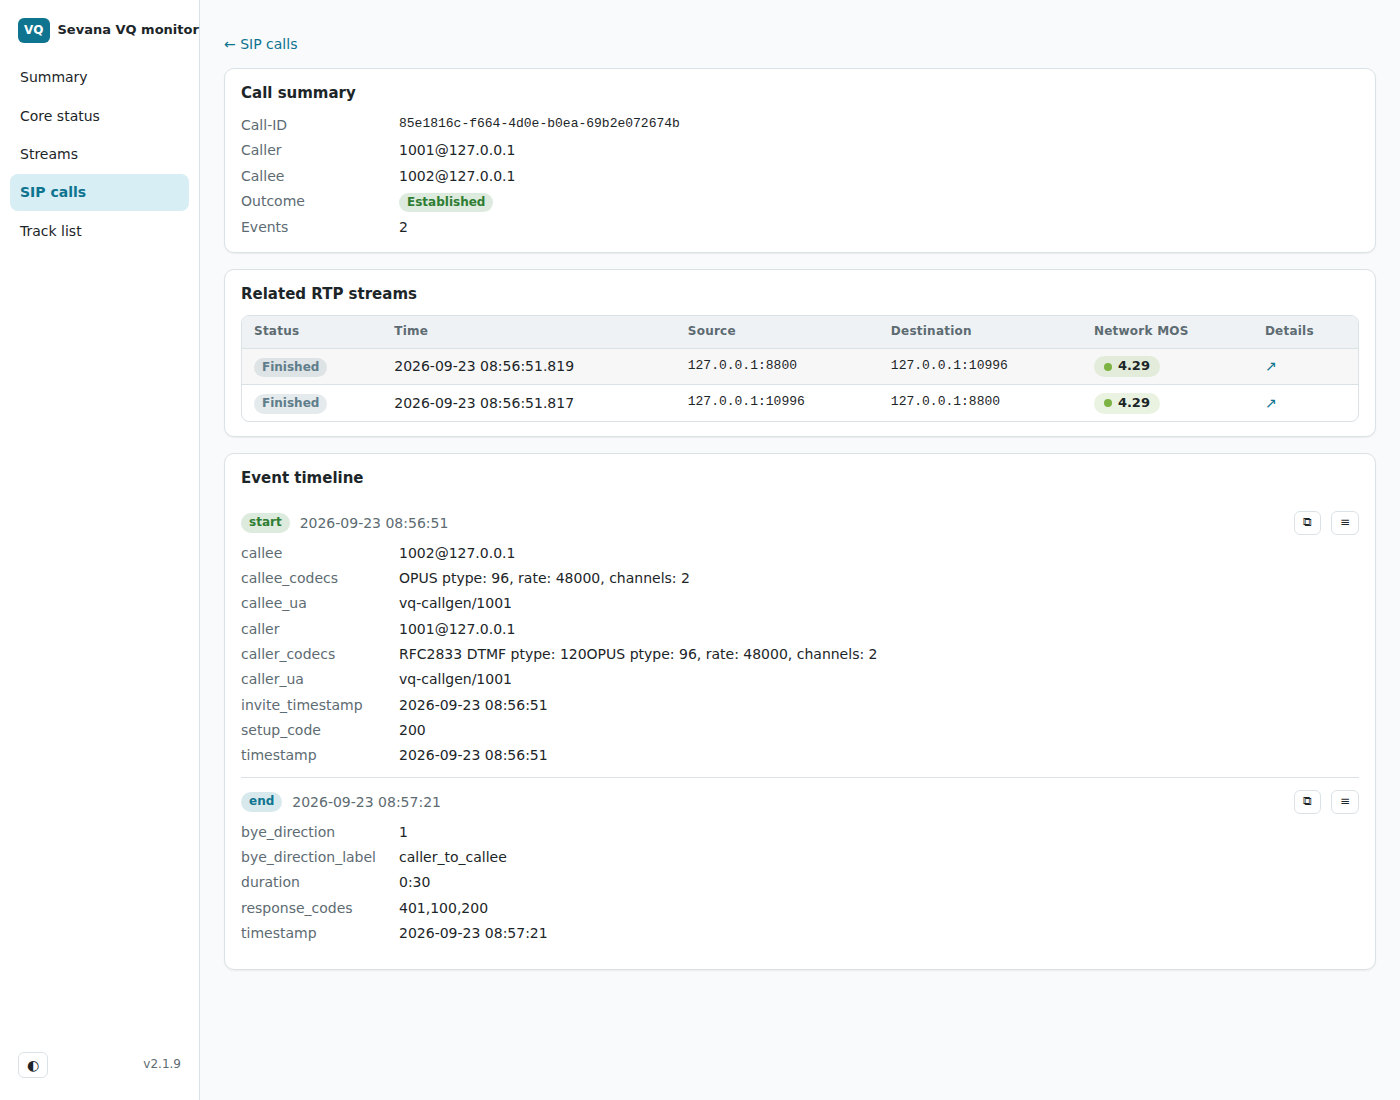Screen dimensions: 1400x1100
Task: Click the response_codes value 401,100,200
Action: (444, 908)
